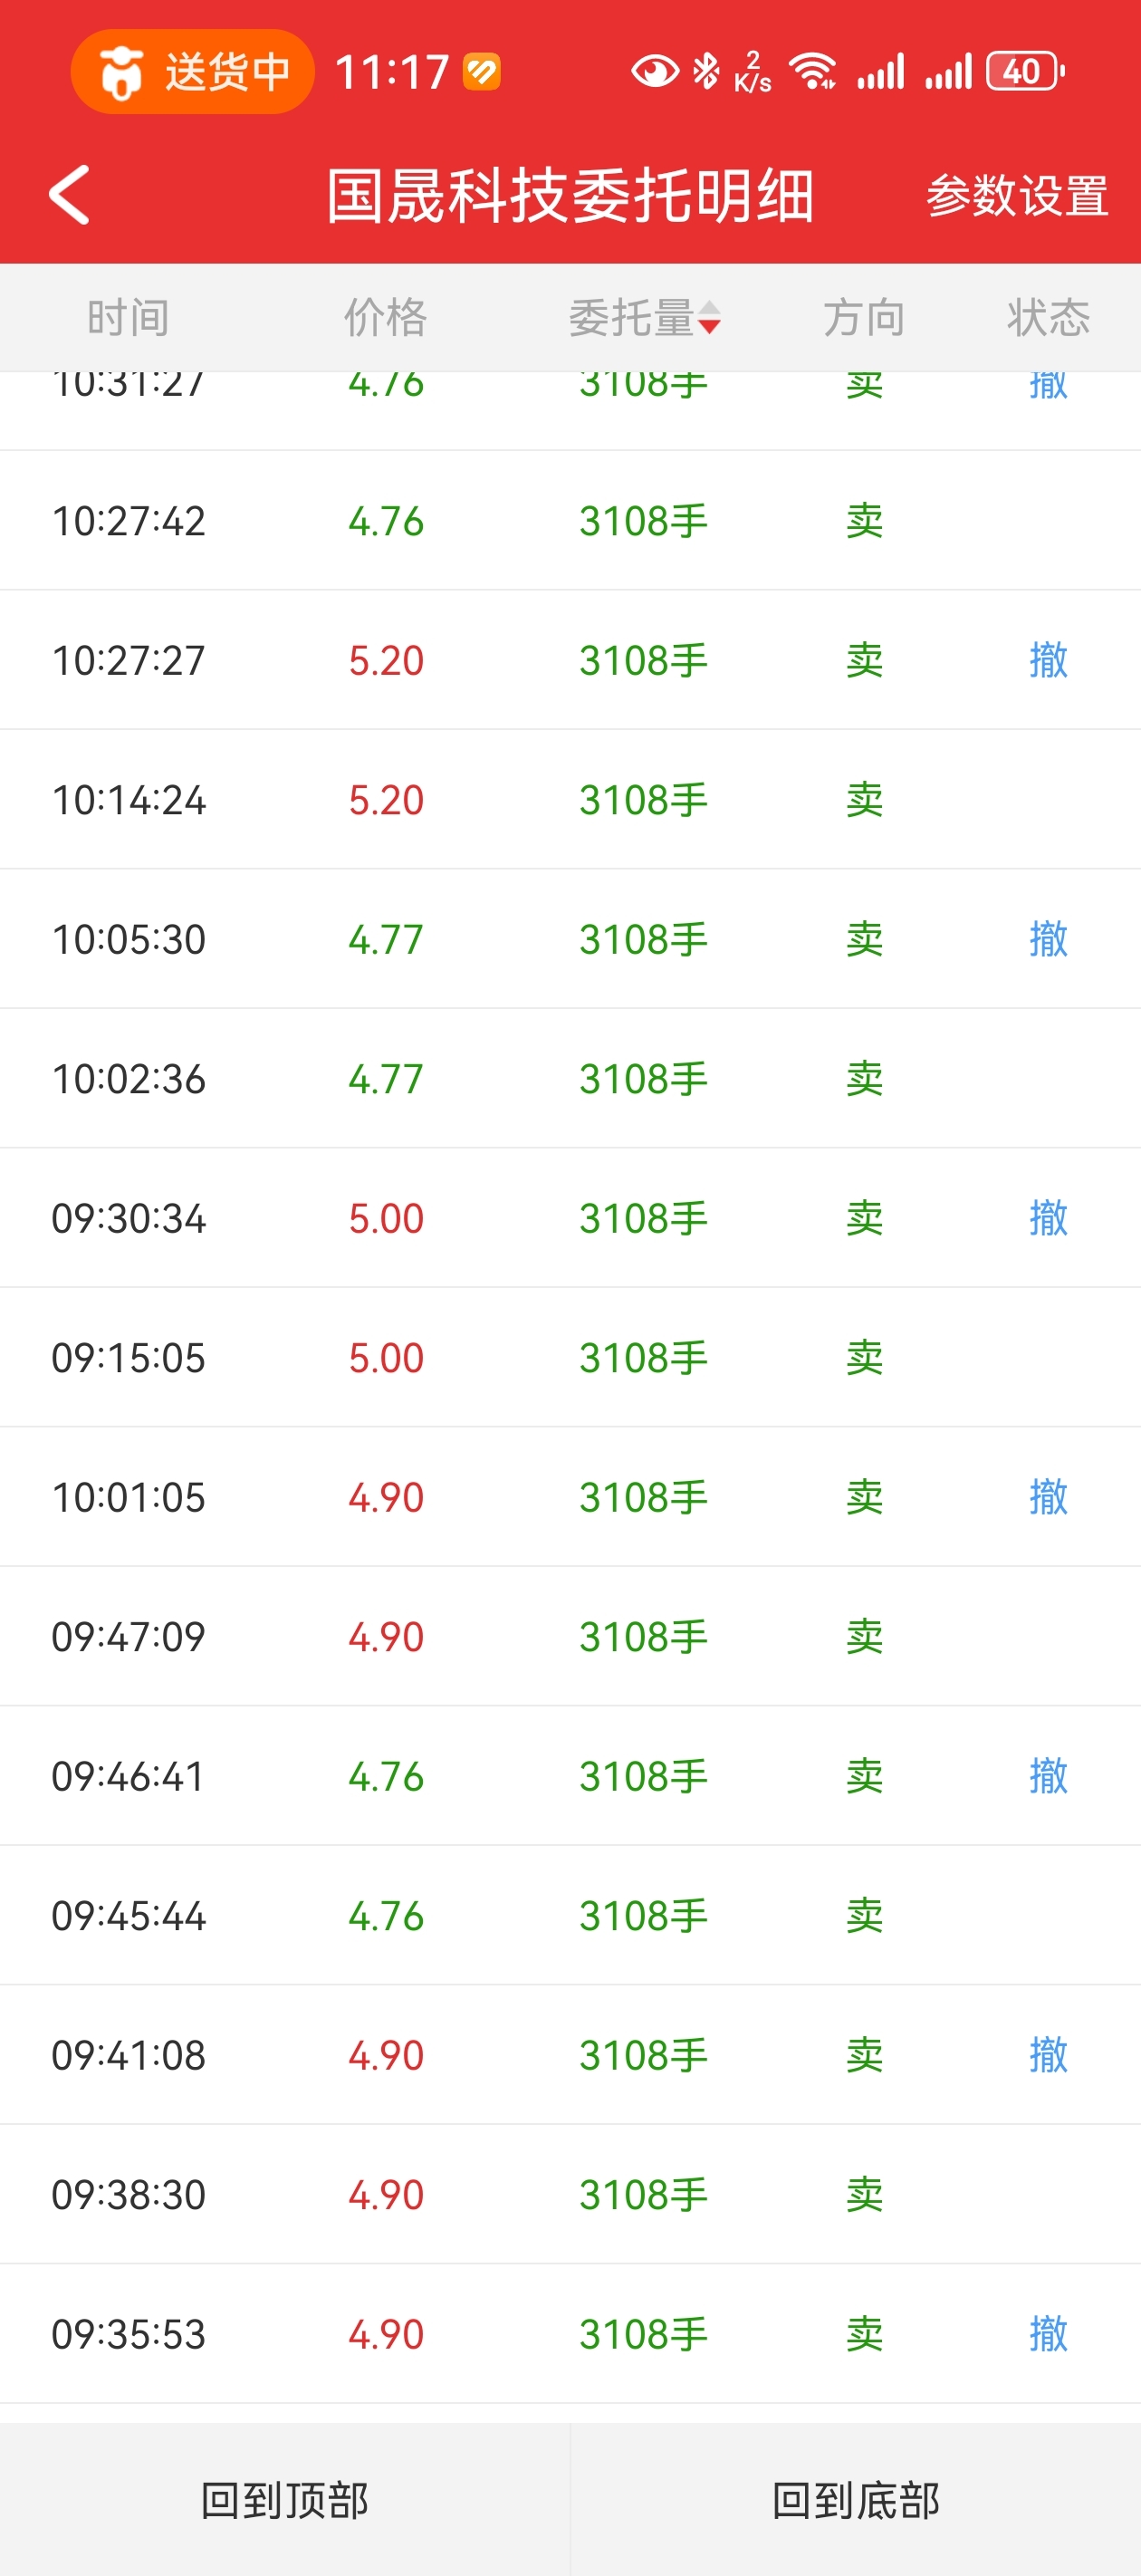Tap the Wi-Fi signal icon
1141x2576 pixels.
click(812, 72)
